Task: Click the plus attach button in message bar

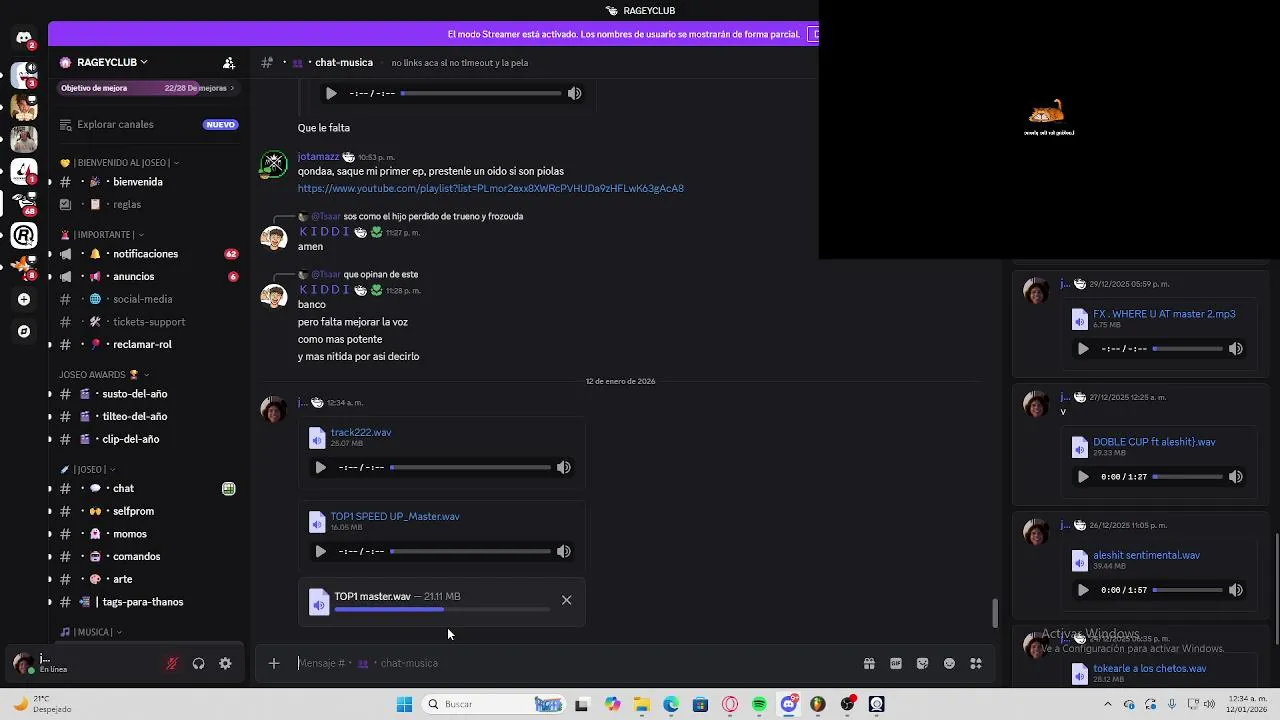Action: click(274, 663)
